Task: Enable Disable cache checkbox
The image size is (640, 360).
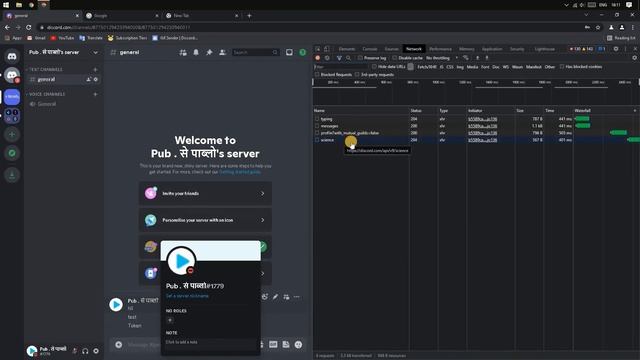Action: coord(394,58)
